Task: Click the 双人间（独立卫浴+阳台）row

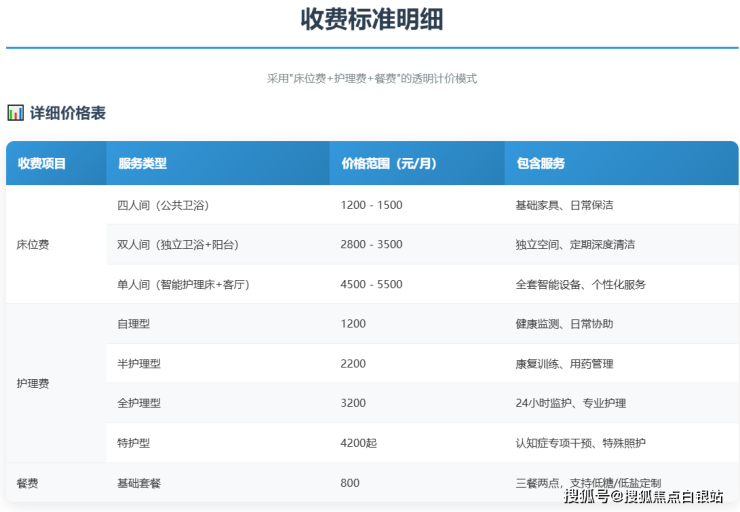Action: tap(178, 244)
